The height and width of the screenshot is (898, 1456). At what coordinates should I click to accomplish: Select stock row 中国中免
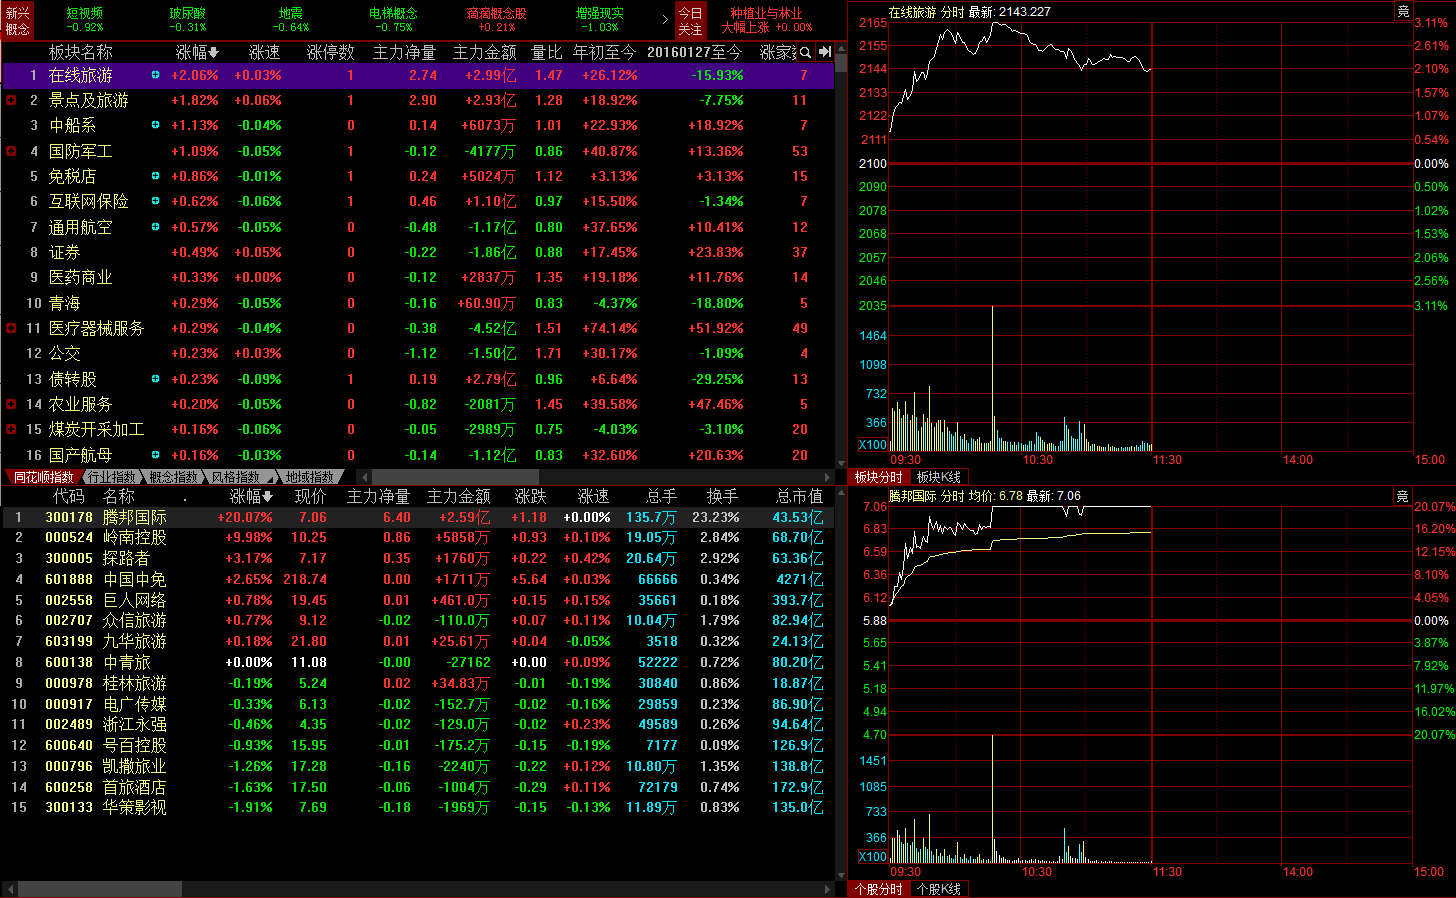coord(417,579)
